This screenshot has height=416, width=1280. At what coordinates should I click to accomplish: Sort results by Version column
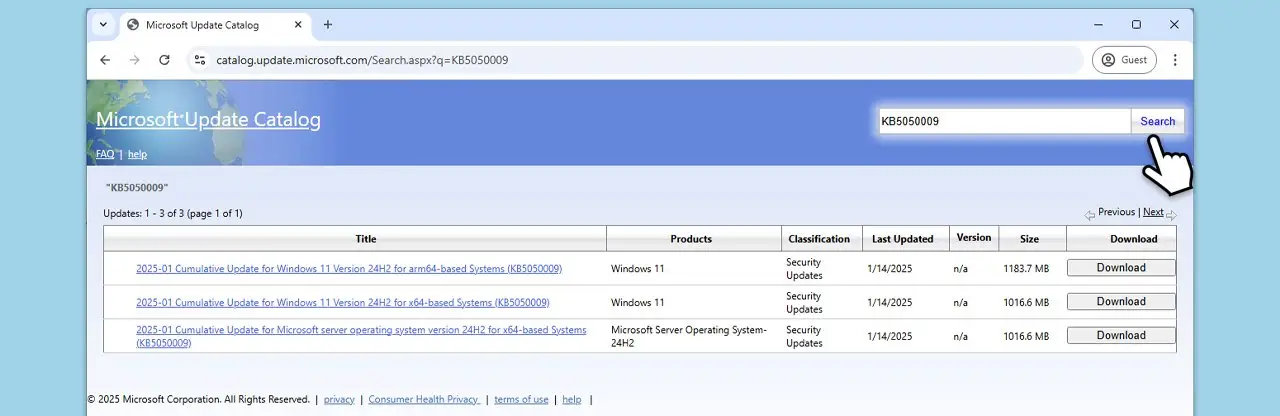pyautogui.click(x=973, y=238)
